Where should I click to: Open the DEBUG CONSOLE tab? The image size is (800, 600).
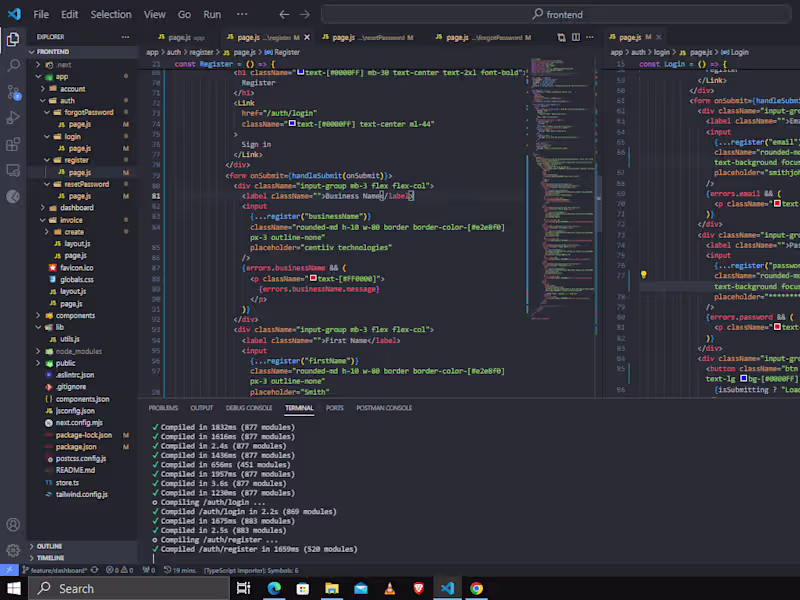point(249,408)
